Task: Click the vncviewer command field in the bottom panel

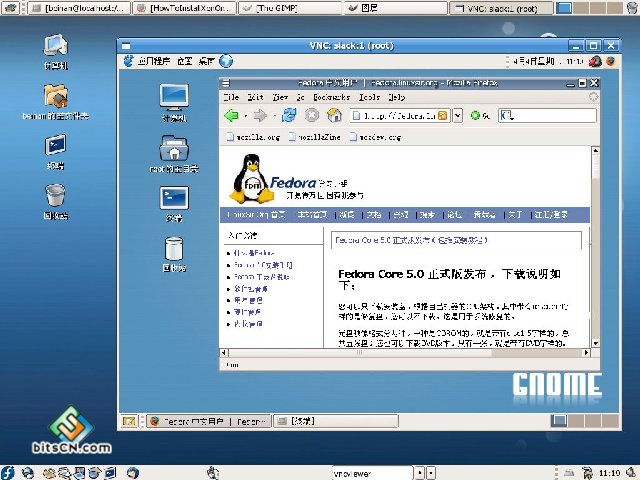Action: coord(373,473)
